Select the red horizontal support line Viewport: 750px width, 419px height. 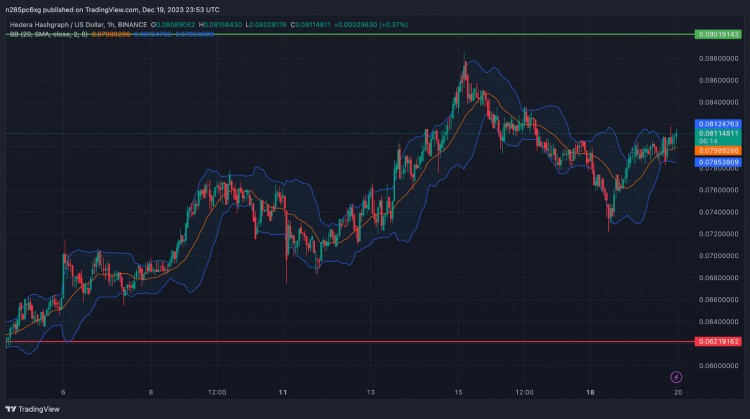point(350,342)
